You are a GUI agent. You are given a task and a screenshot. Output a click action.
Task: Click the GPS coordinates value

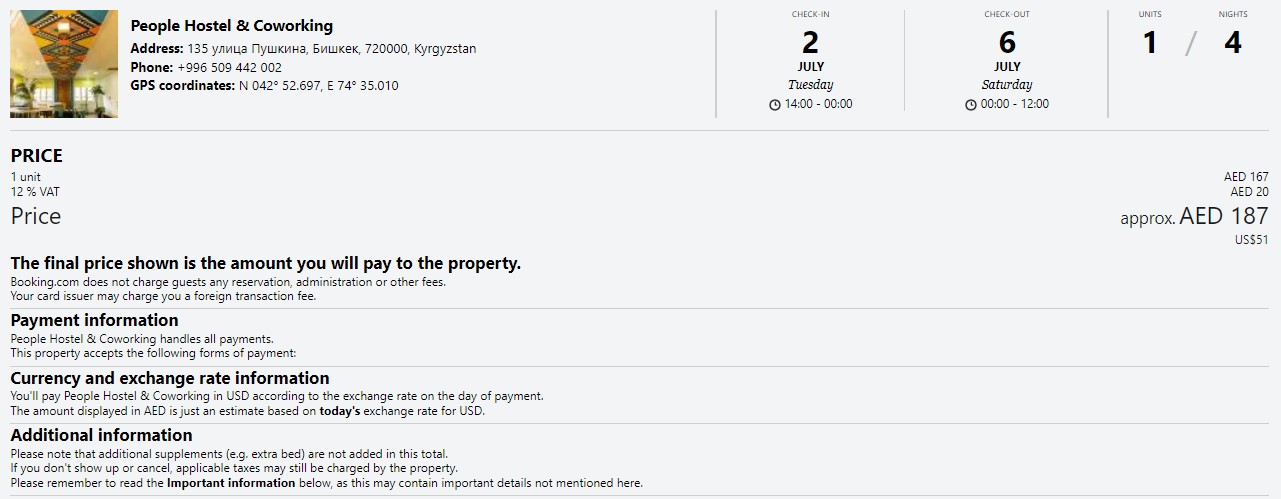pyautogui.click(x=318, y=86)
